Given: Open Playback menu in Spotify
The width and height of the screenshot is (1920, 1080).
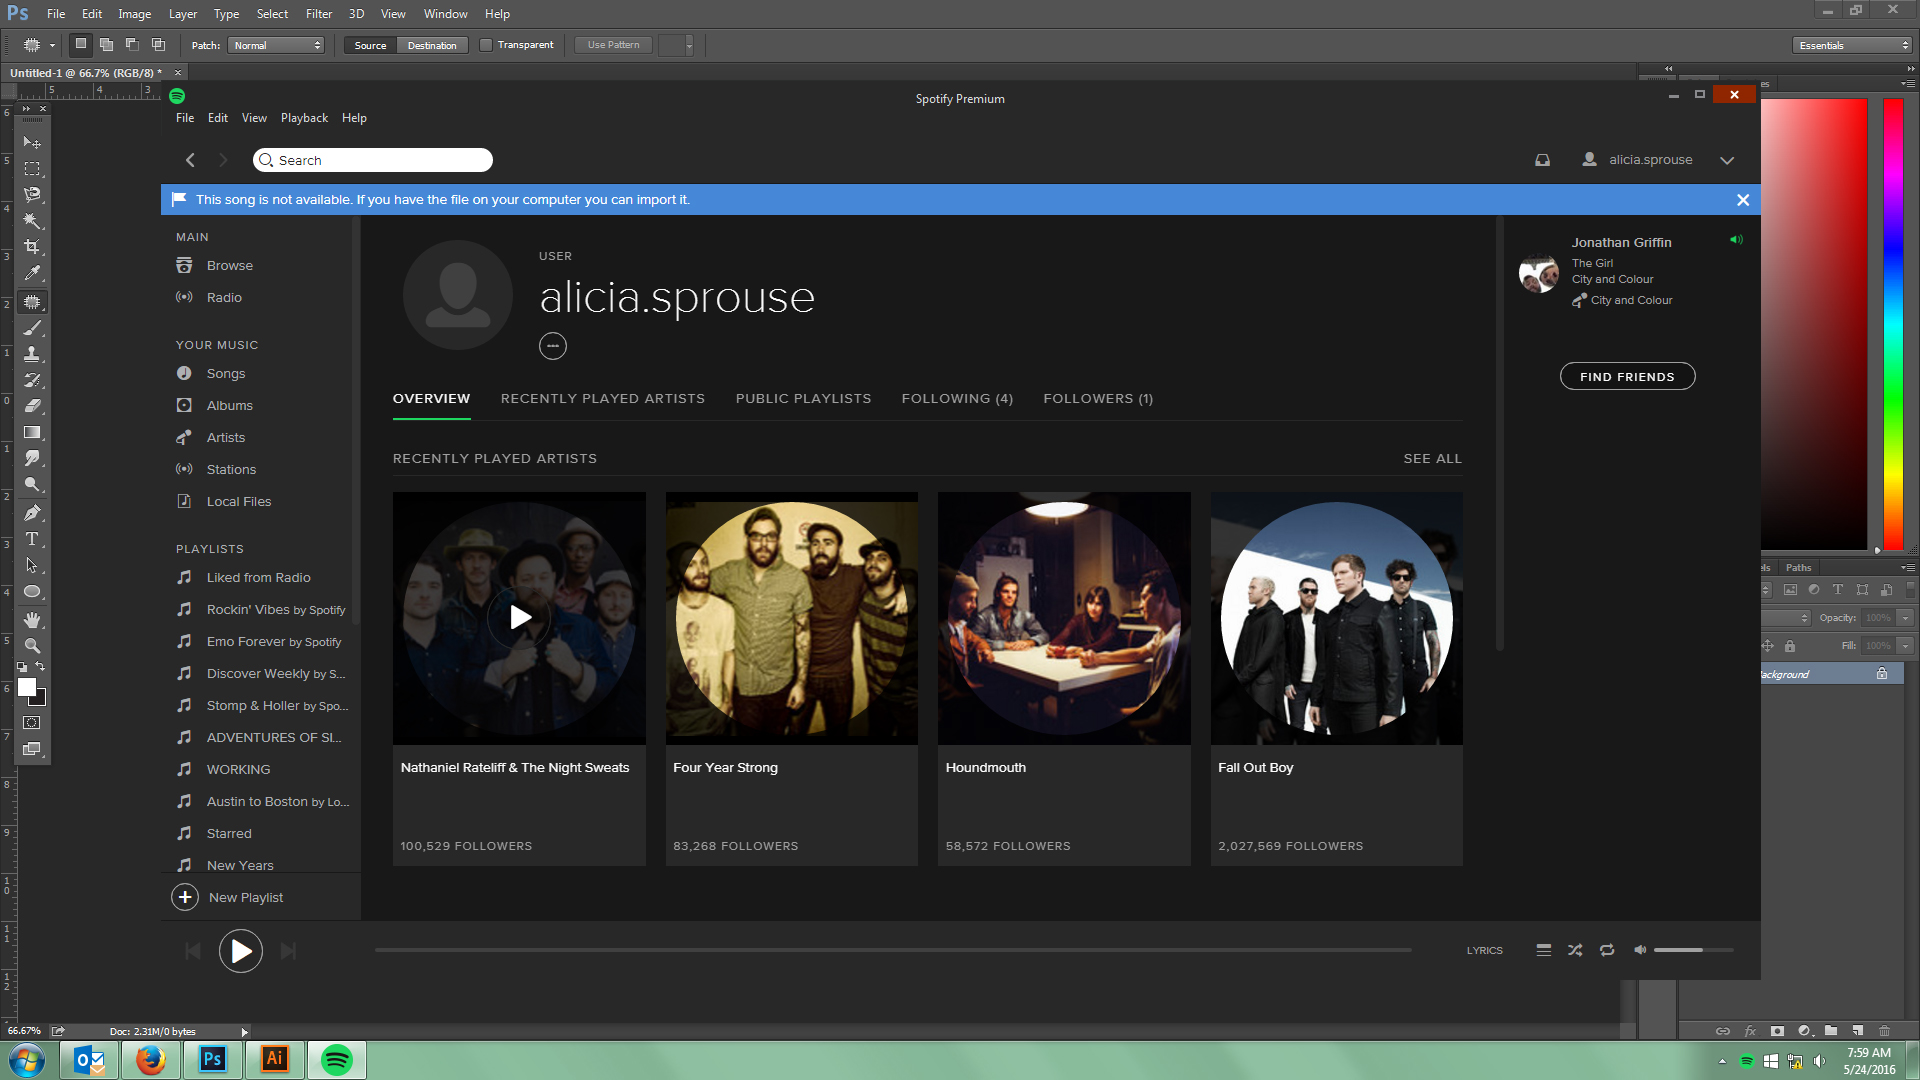Looking at the screenshot, I should click(303, 117).
